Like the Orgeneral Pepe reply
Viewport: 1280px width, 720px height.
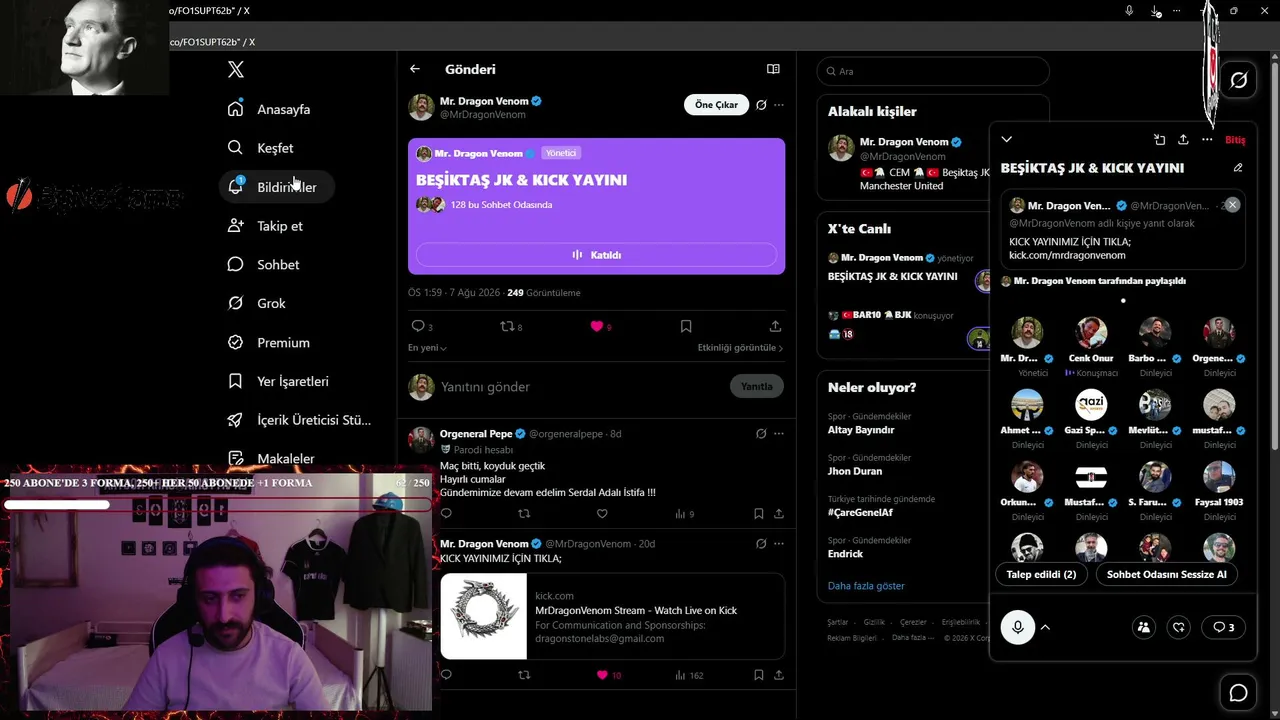pos(602,514)
